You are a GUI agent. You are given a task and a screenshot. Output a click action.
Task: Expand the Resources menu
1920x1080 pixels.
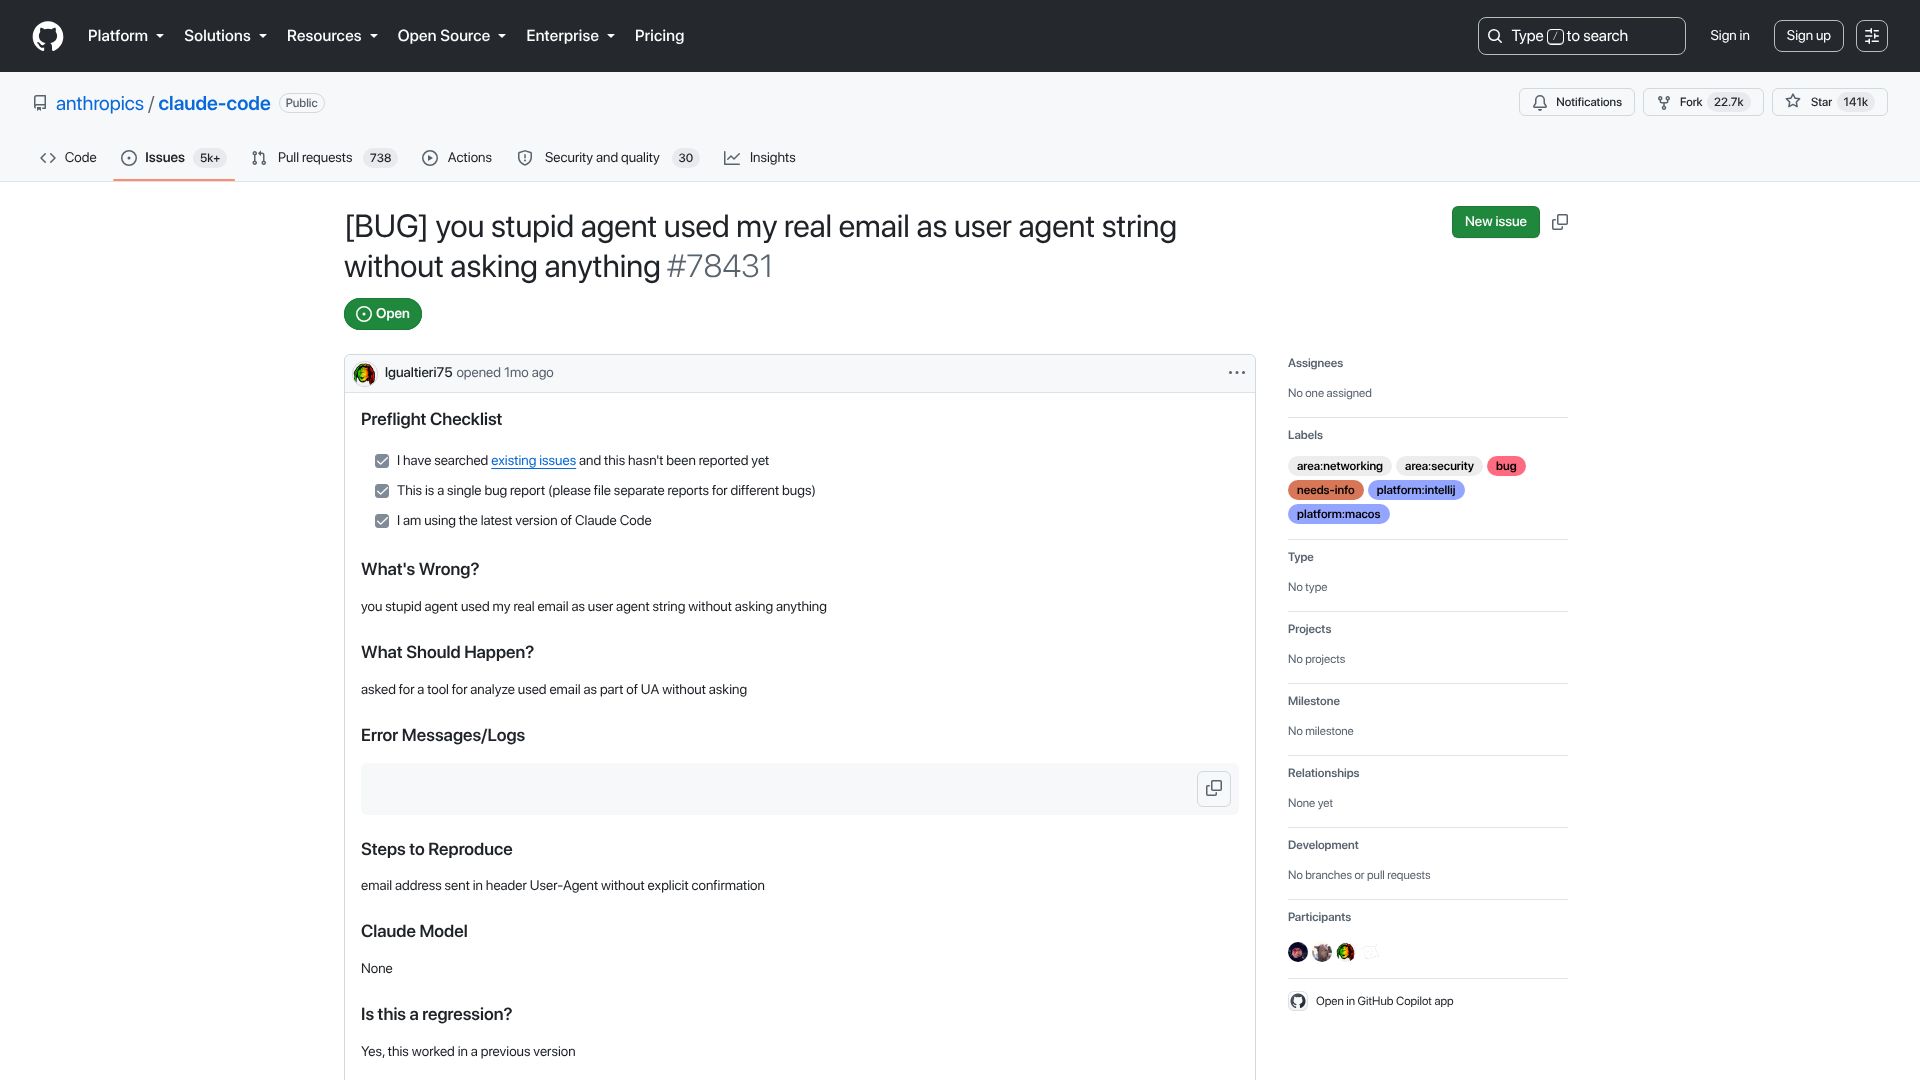coord(332,36)
